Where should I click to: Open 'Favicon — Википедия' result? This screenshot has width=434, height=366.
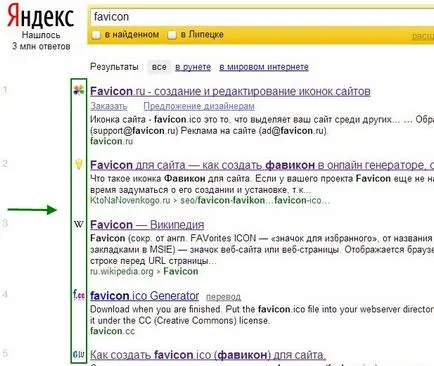[147, 225]
